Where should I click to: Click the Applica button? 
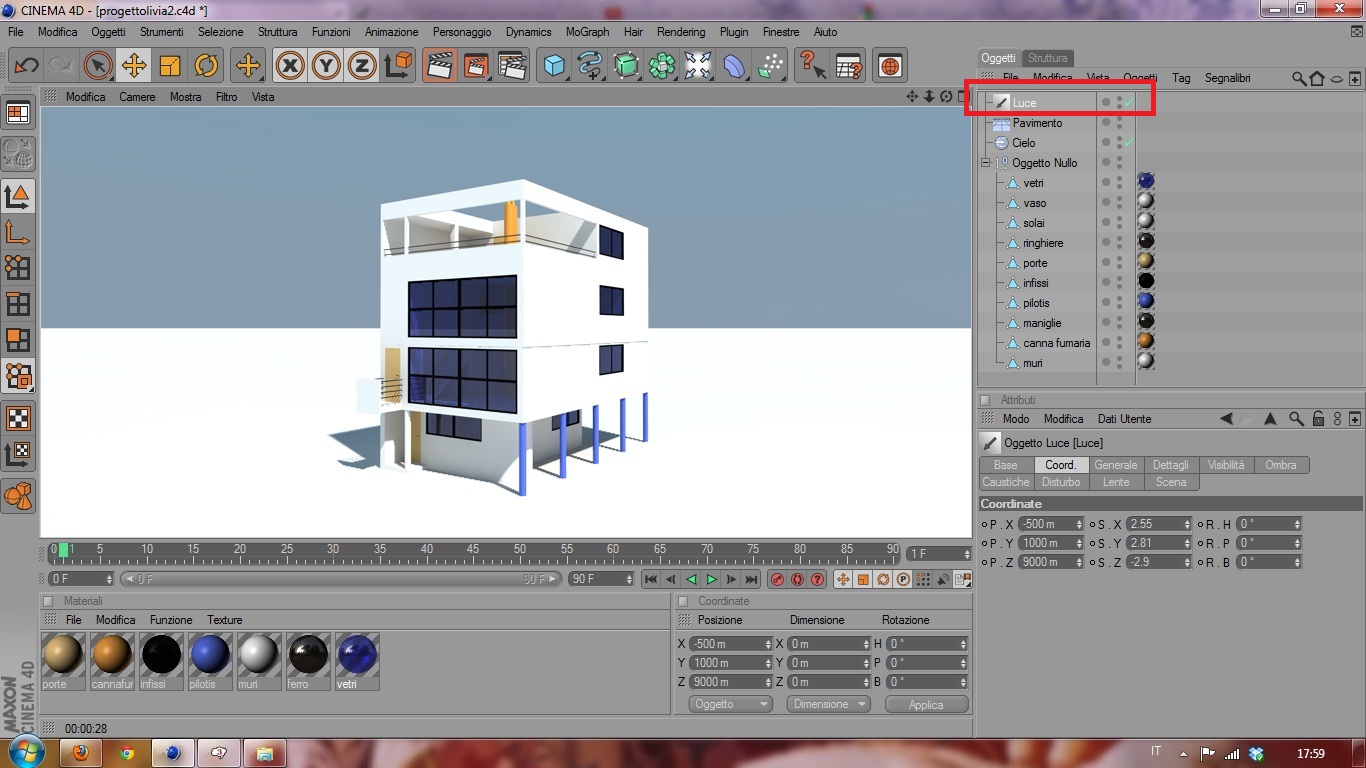coord(926,704)
